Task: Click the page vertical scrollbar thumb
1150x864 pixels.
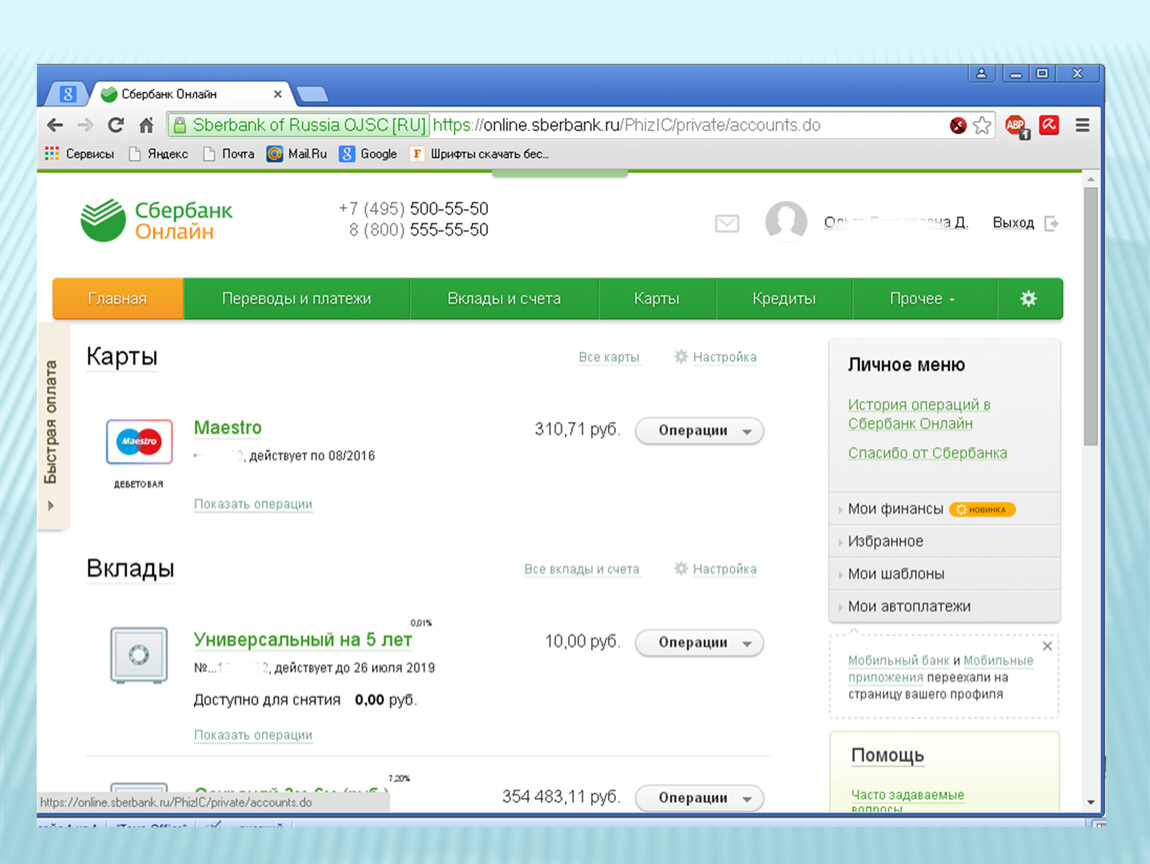Action: point(1091,315)
